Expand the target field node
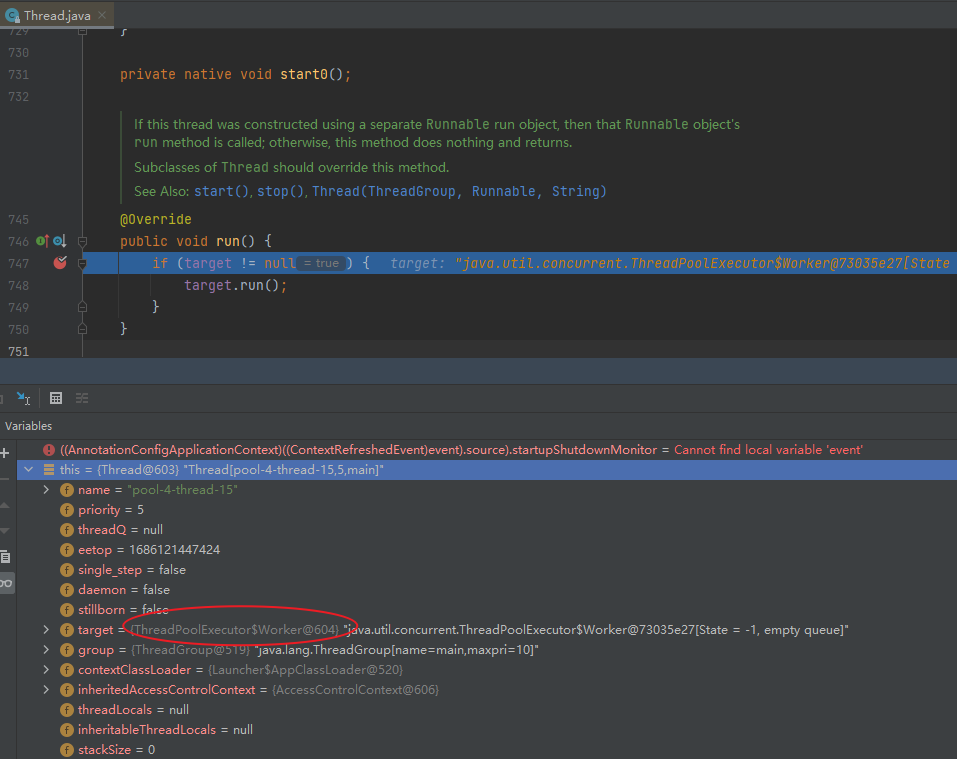The height and width of the screenshot is (759, 957). 46,630
